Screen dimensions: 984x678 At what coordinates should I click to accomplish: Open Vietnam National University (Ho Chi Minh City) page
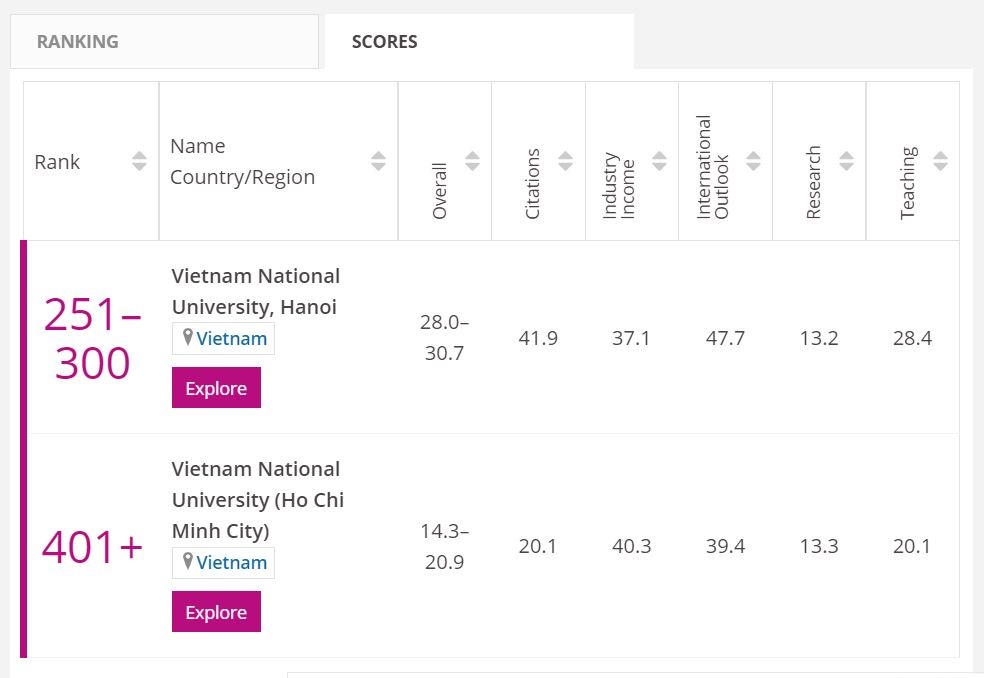[x=257, y=499]
